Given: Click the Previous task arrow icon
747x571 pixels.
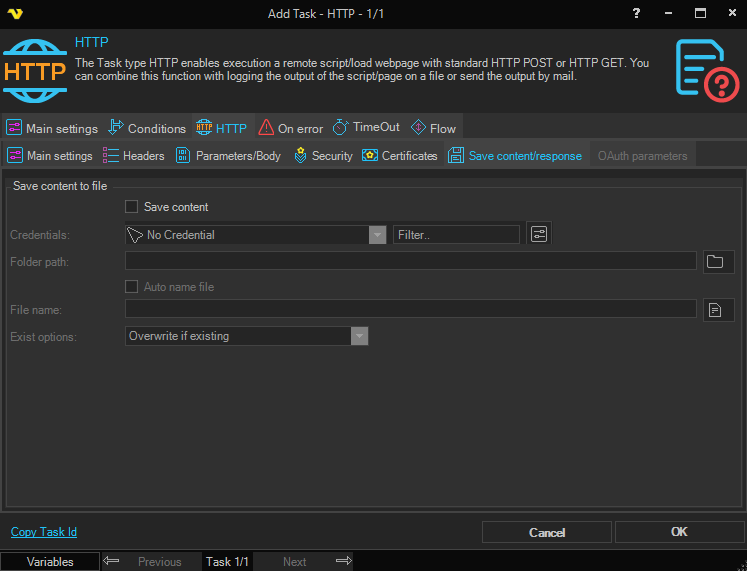Looking at the screenshot, I should (x=112, y=561).
